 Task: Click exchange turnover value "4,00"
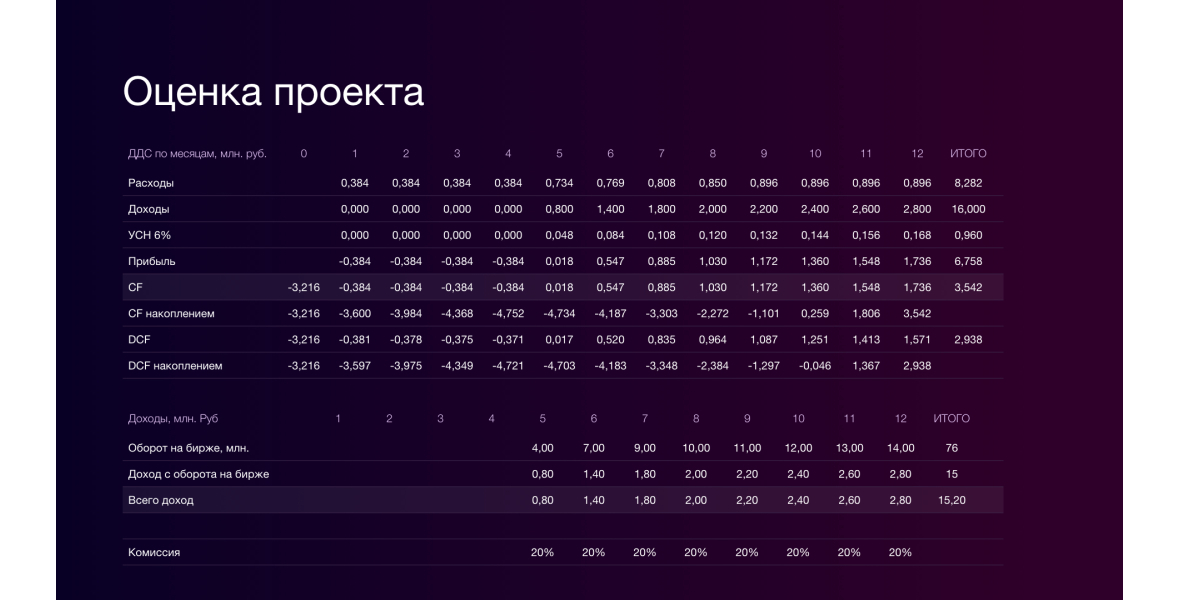(542, 448)
